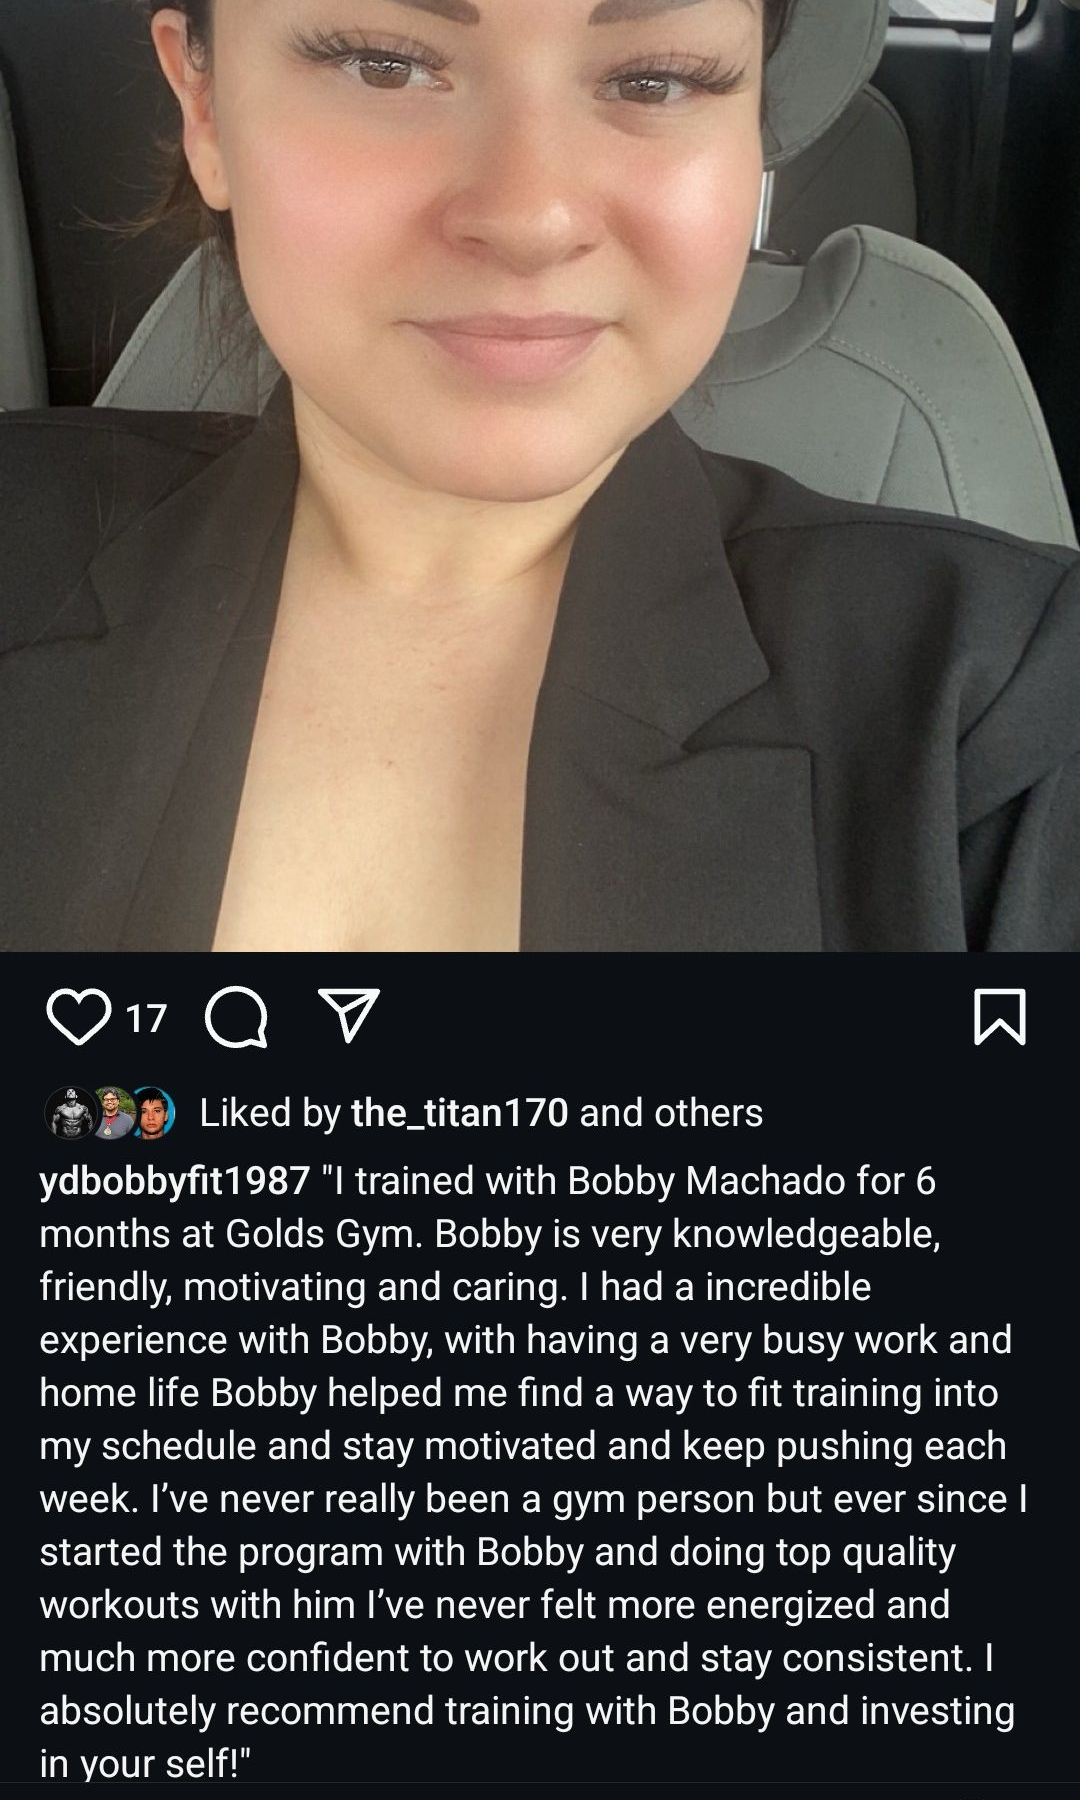Image resolution: width=1080 pixels, height=1800 pixels.
Task: Tap the 'Liked by' text
Action: point(270,1112)
